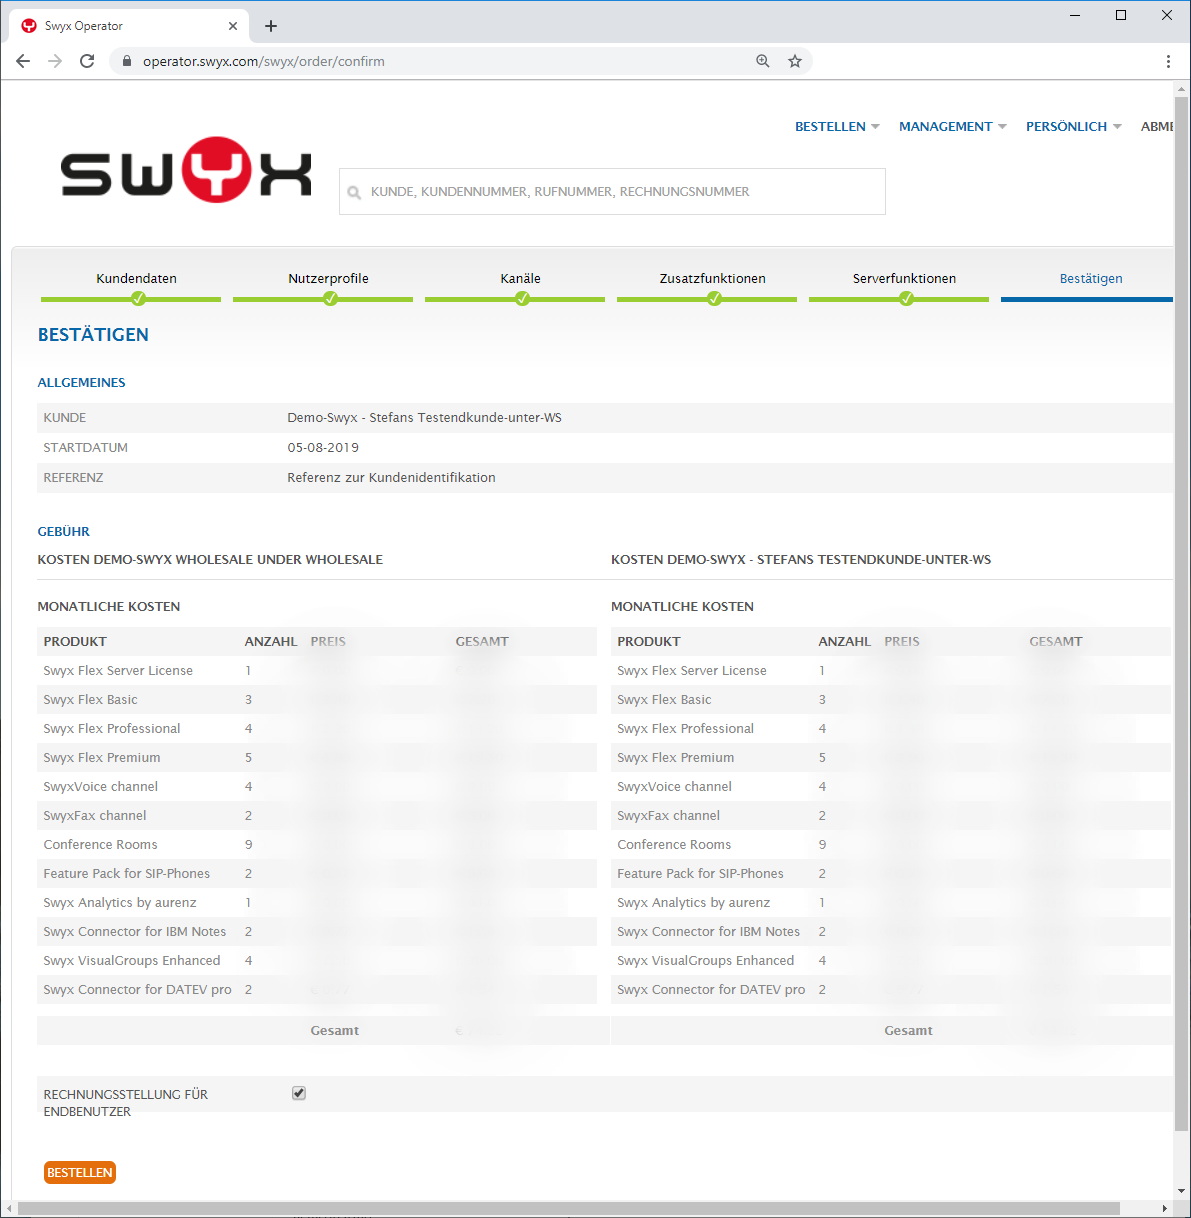Click 'Swyx Analytics by aurenz' in right table
The height and width of the screenshot is (1218, 1191).
point(693,903)
